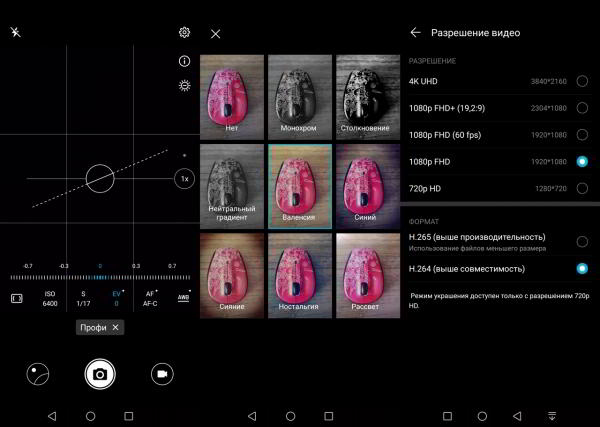Close the filter selection screen
This screenshot has height=427, width=600.
[x=216, y=34]
